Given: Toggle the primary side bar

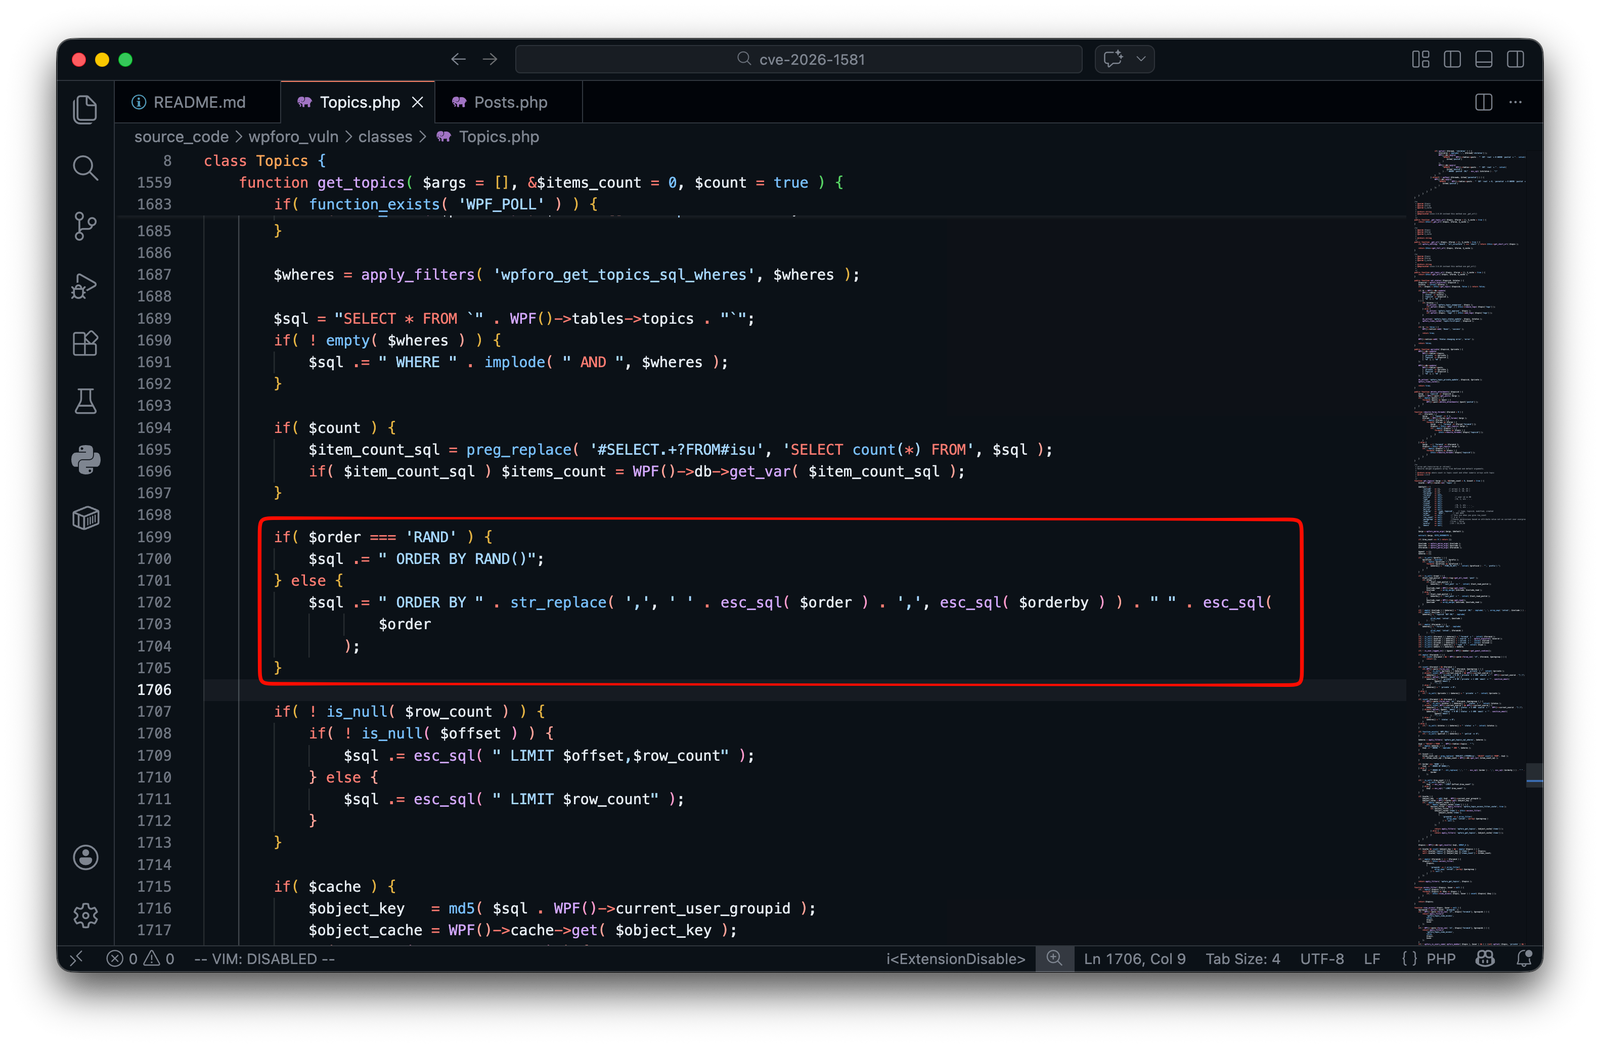Looking at the screenshot, I should coord(1452,59).
